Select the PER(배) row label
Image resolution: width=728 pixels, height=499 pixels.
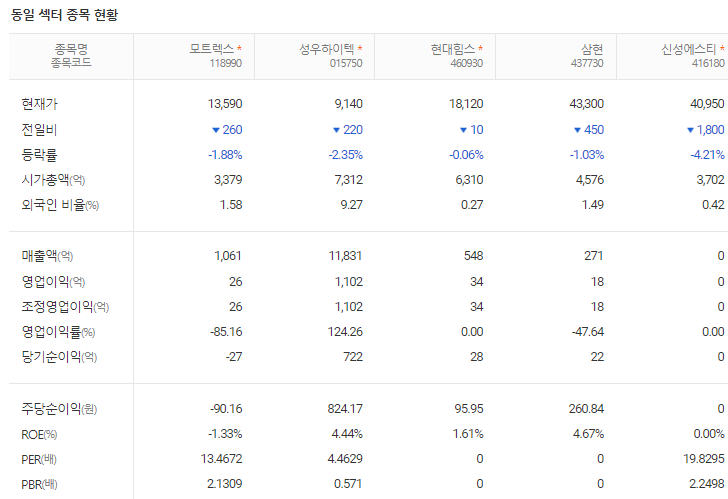coord(39,460)
